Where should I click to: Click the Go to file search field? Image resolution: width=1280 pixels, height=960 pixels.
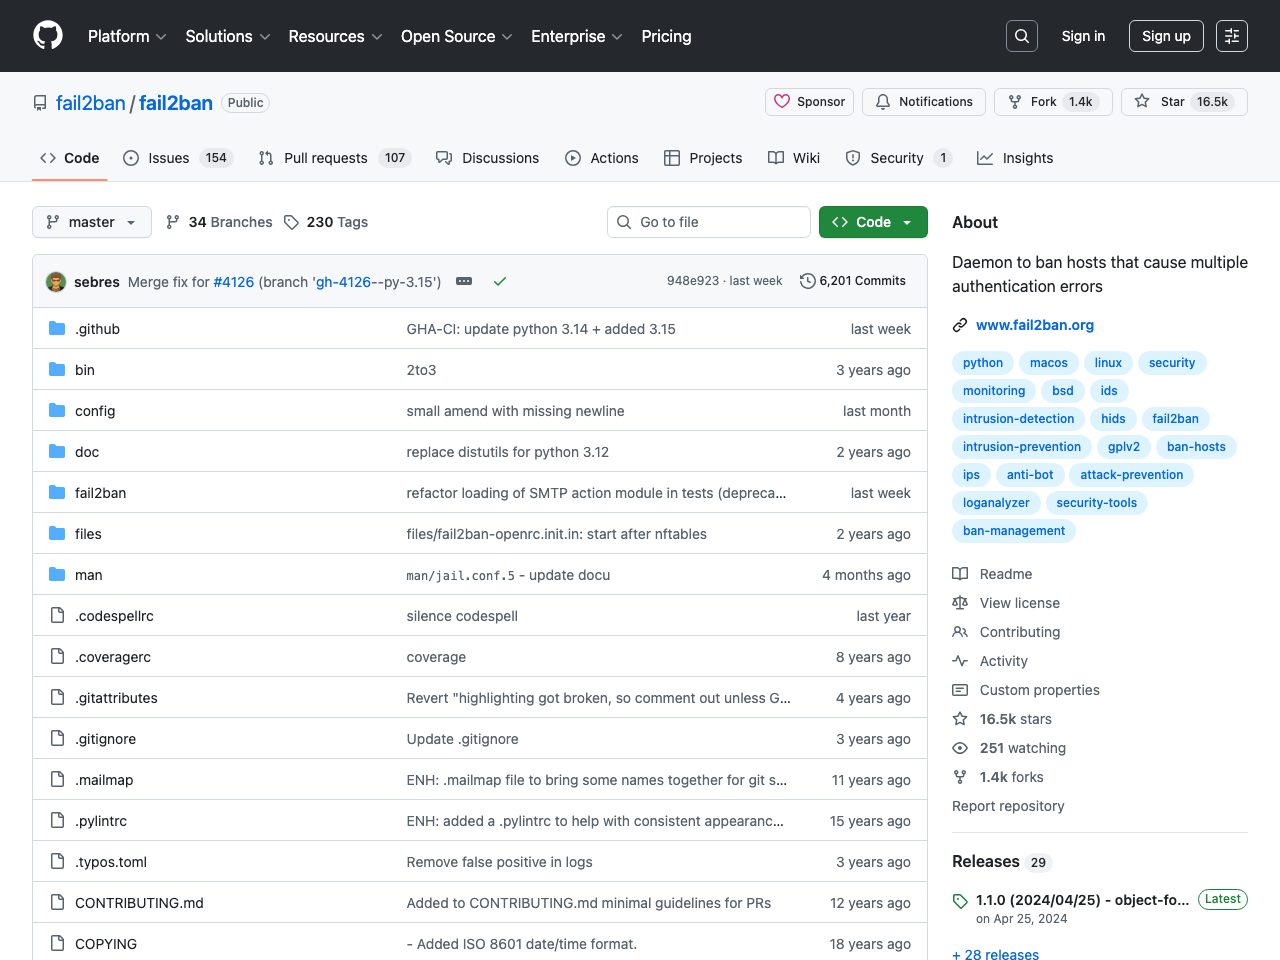point(709,222)
